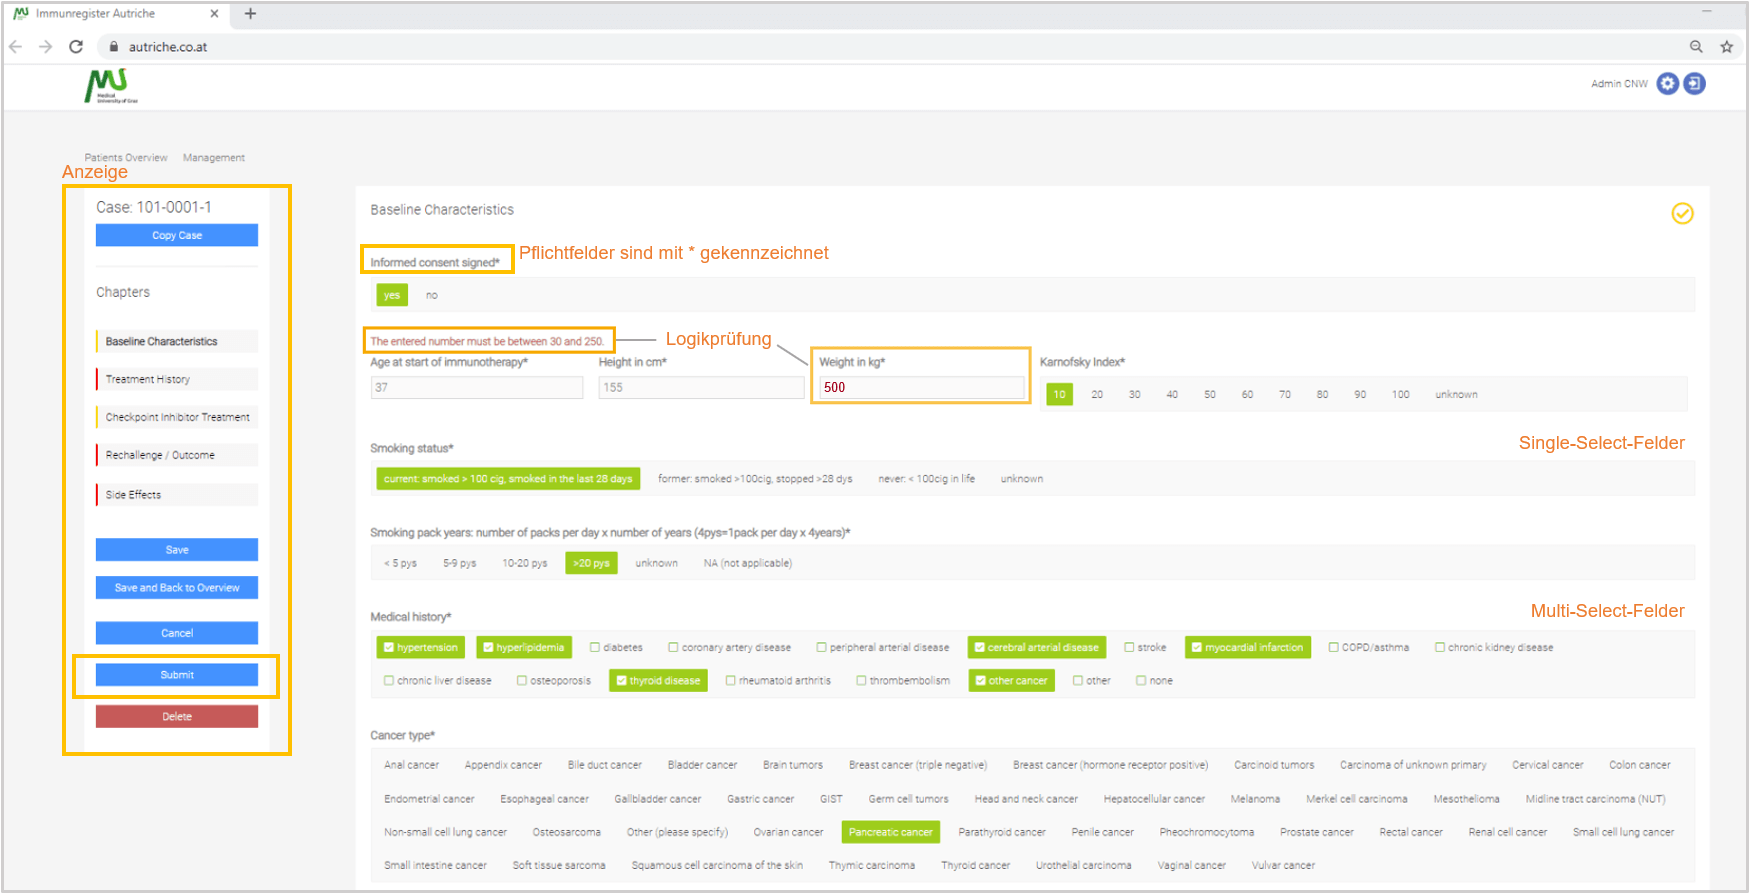The width and height of the screenshot is (1750, 894).
Task: Click into the Weight in kg field
Action: pyautogui.click(x=920, y=388)
